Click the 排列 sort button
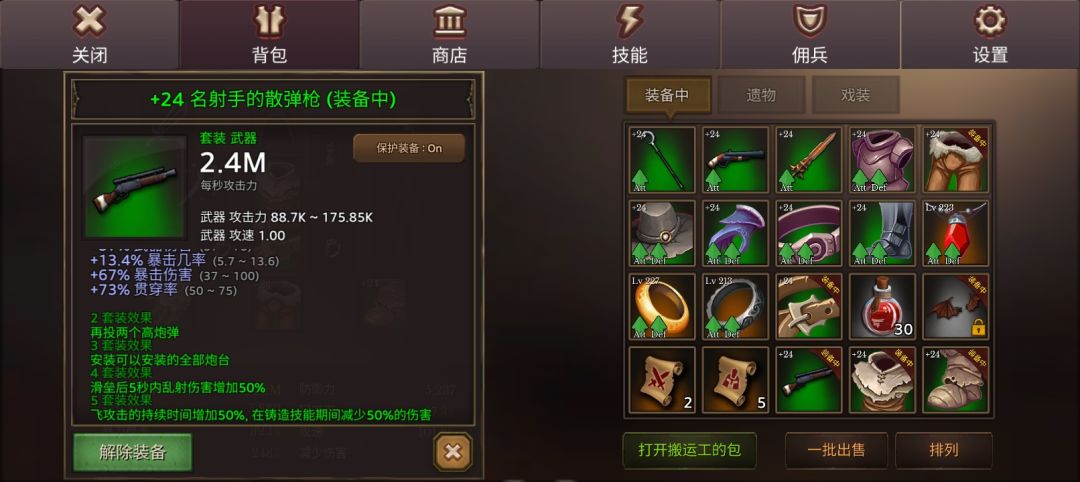Image resolution: width=1080 pixels, height=482 pixels. 944,450
